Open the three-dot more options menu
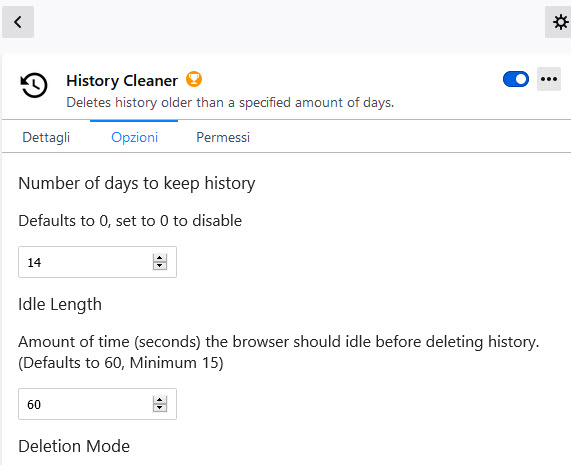 [x=549, y=79]
